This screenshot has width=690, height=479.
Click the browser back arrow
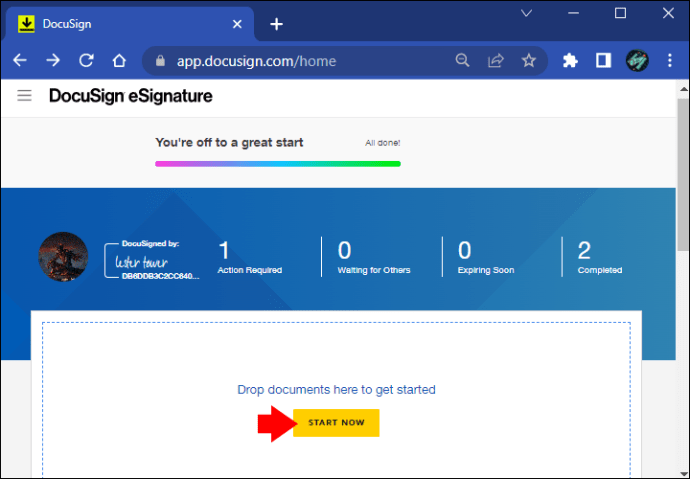click(20, 60)
